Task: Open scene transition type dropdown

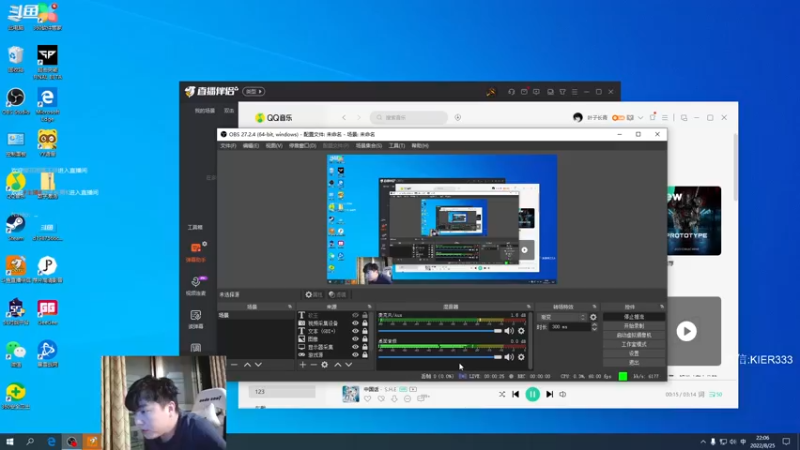Action: coord(562,317)
